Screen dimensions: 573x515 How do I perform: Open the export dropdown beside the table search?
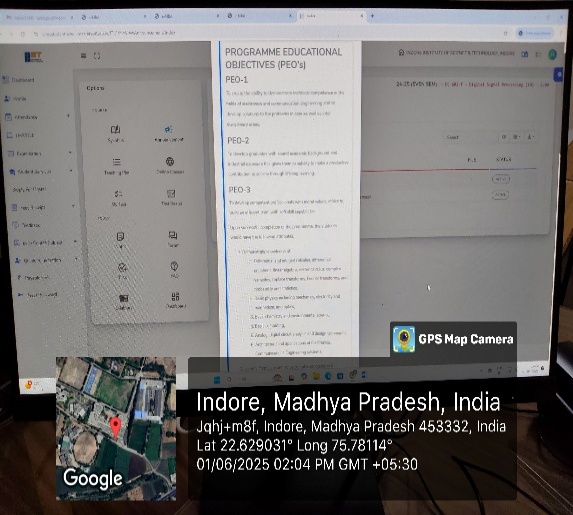pyautogui.click(x=531, y=137)
